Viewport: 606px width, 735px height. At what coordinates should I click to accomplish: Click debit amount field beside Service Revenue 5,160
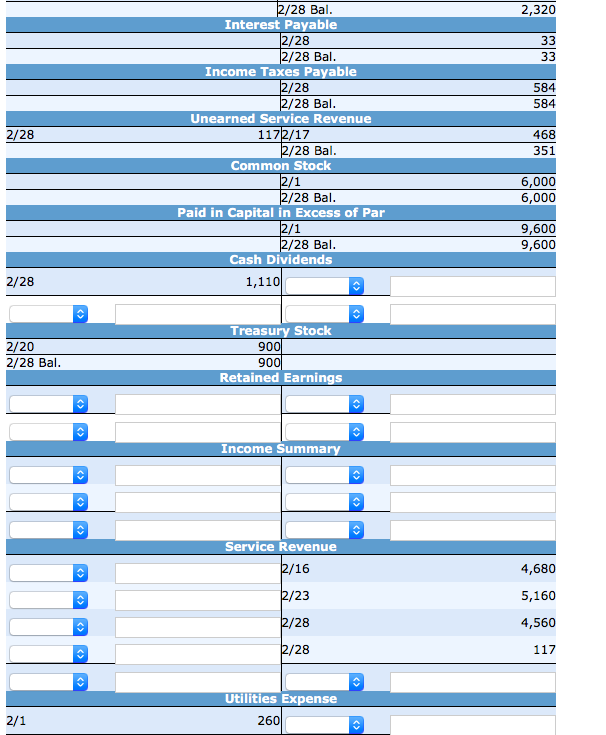(198, 600)
